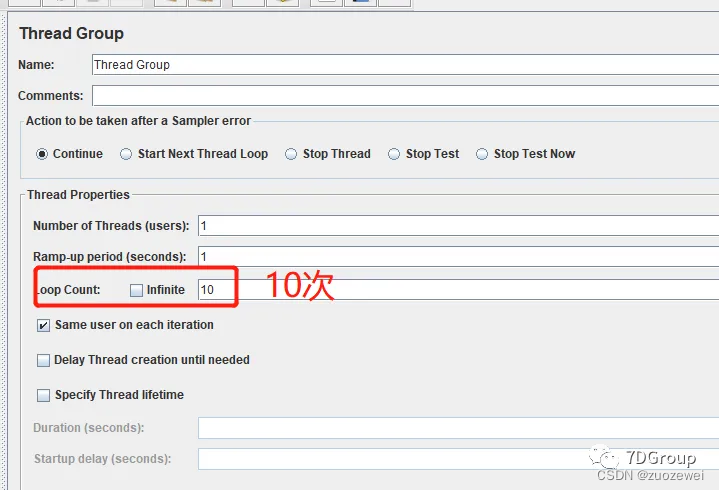Click the "Thread Properties" section title
The width and height of the screenshot is (719, 490).
coord(78,195)
